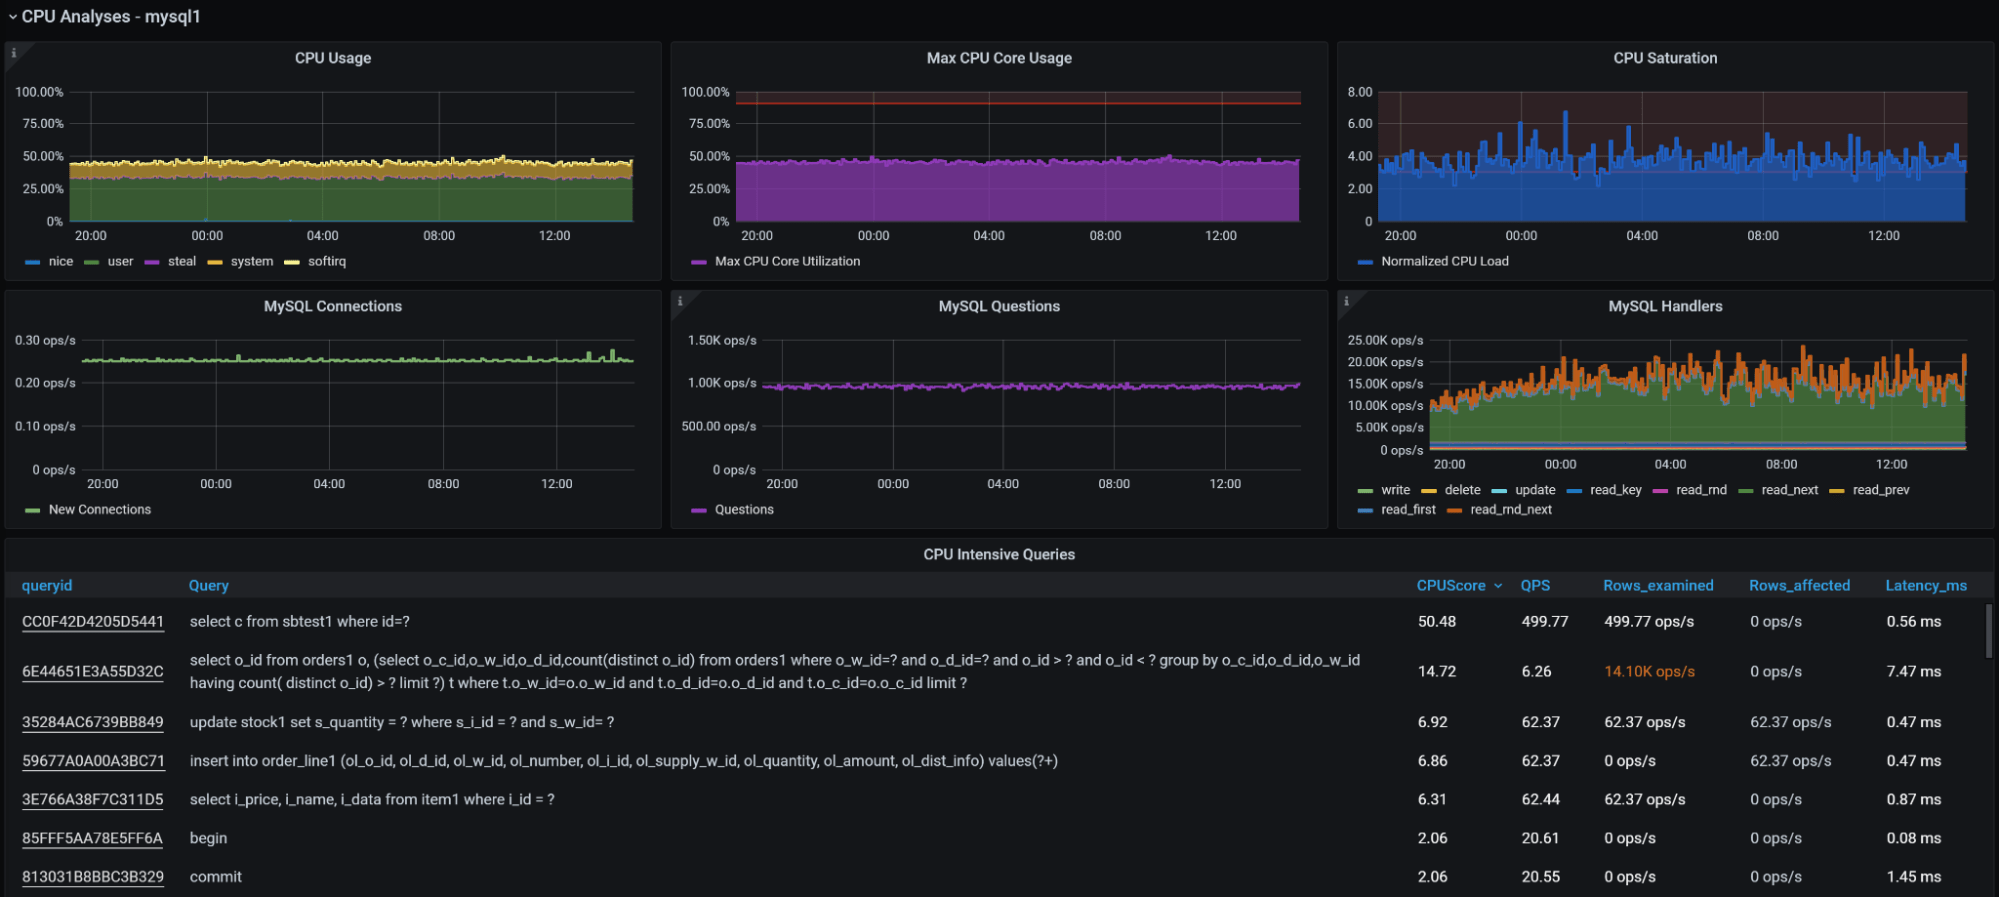This screenshot has width=1999, height=898.
Task: Open the MySQL Connections panel title menu
Action: [x=332, y=306]
